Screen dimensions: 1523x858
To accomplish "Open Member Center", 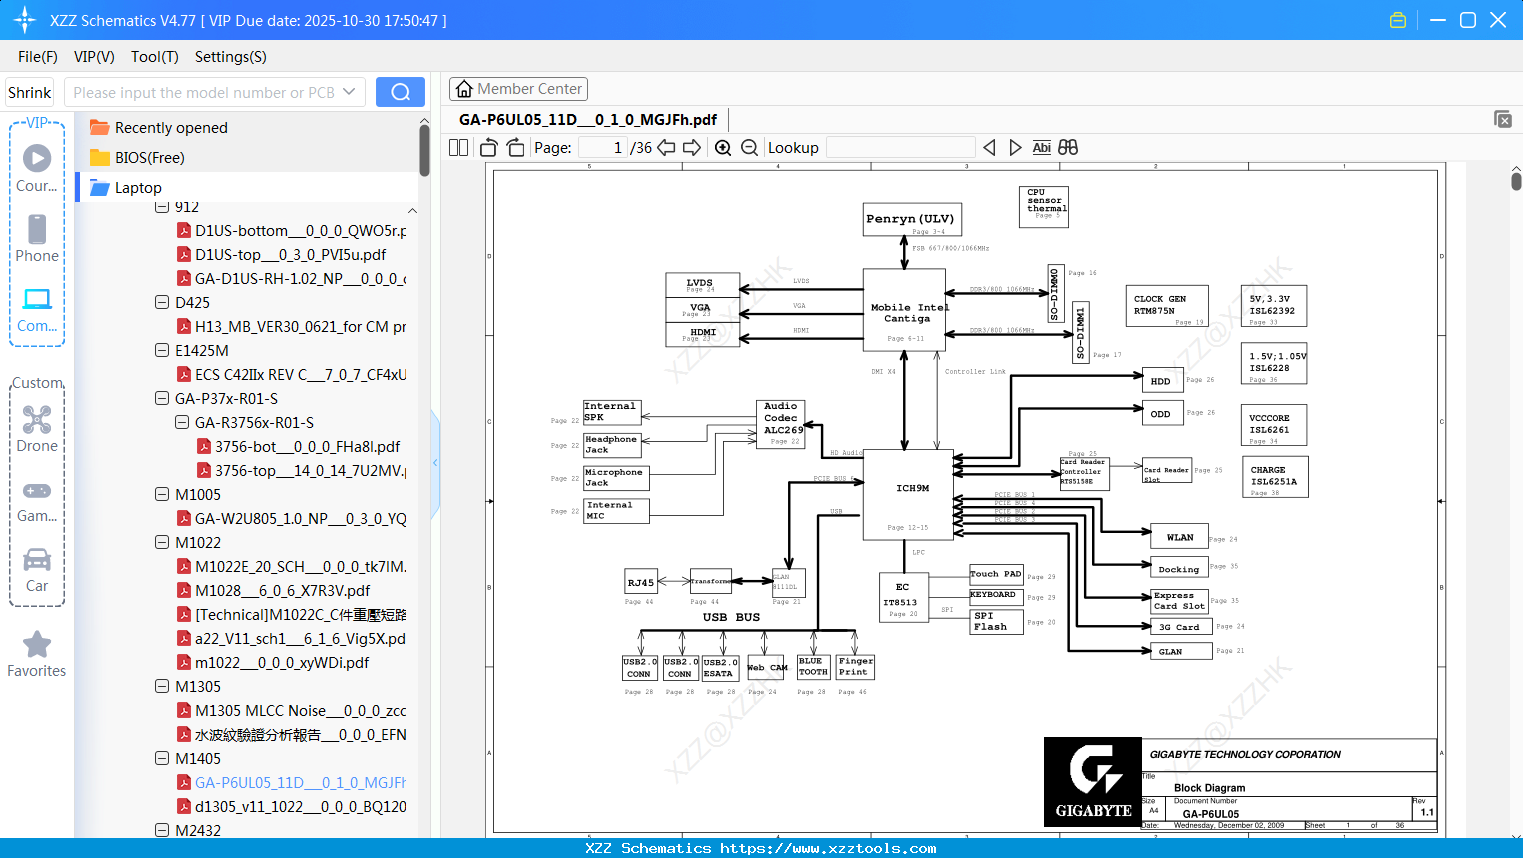I will pyautogui.click(x=518, y=89).
